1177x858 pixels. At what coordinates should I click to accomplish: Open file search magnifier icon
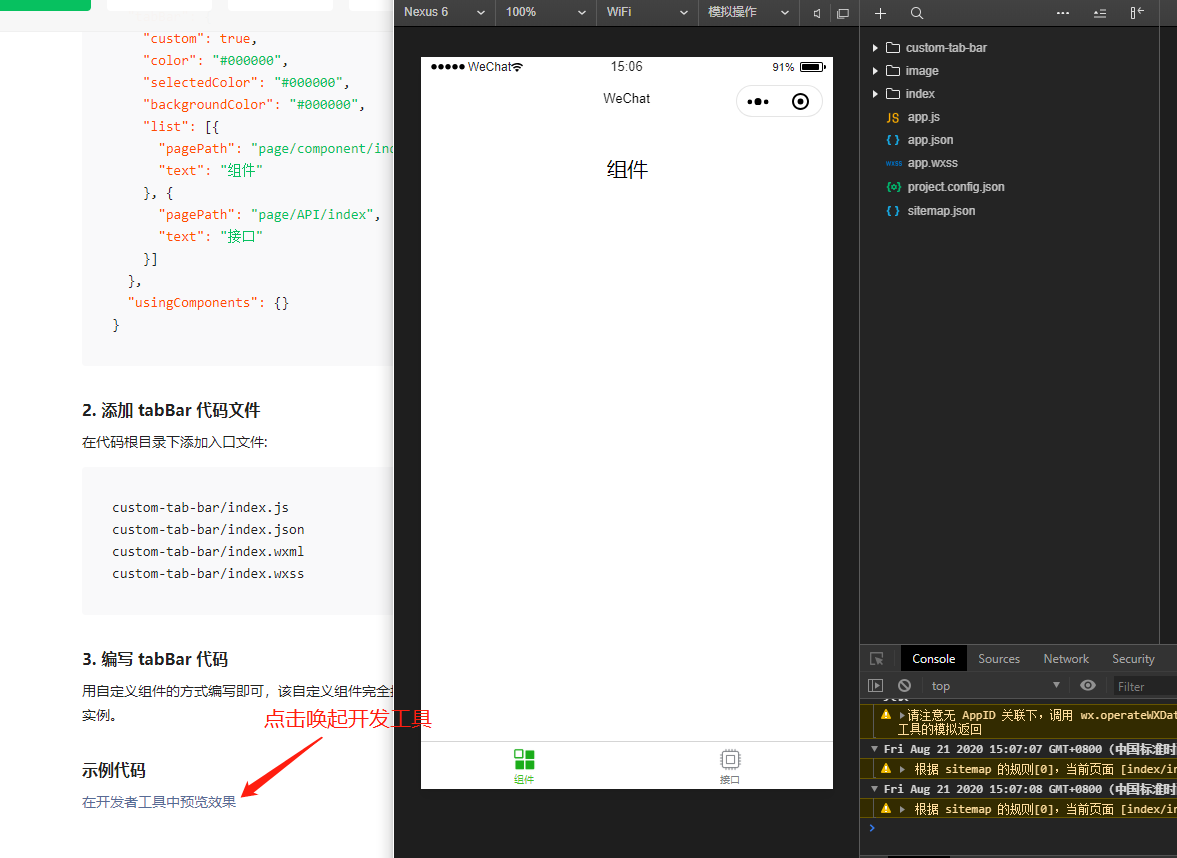pos(917,13)
